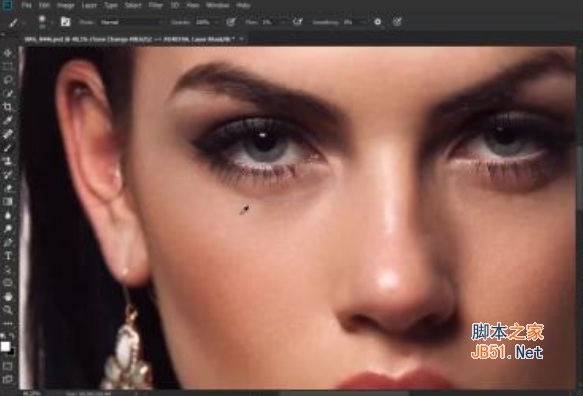
Task: Select the Hand tool
Action: 8,296
